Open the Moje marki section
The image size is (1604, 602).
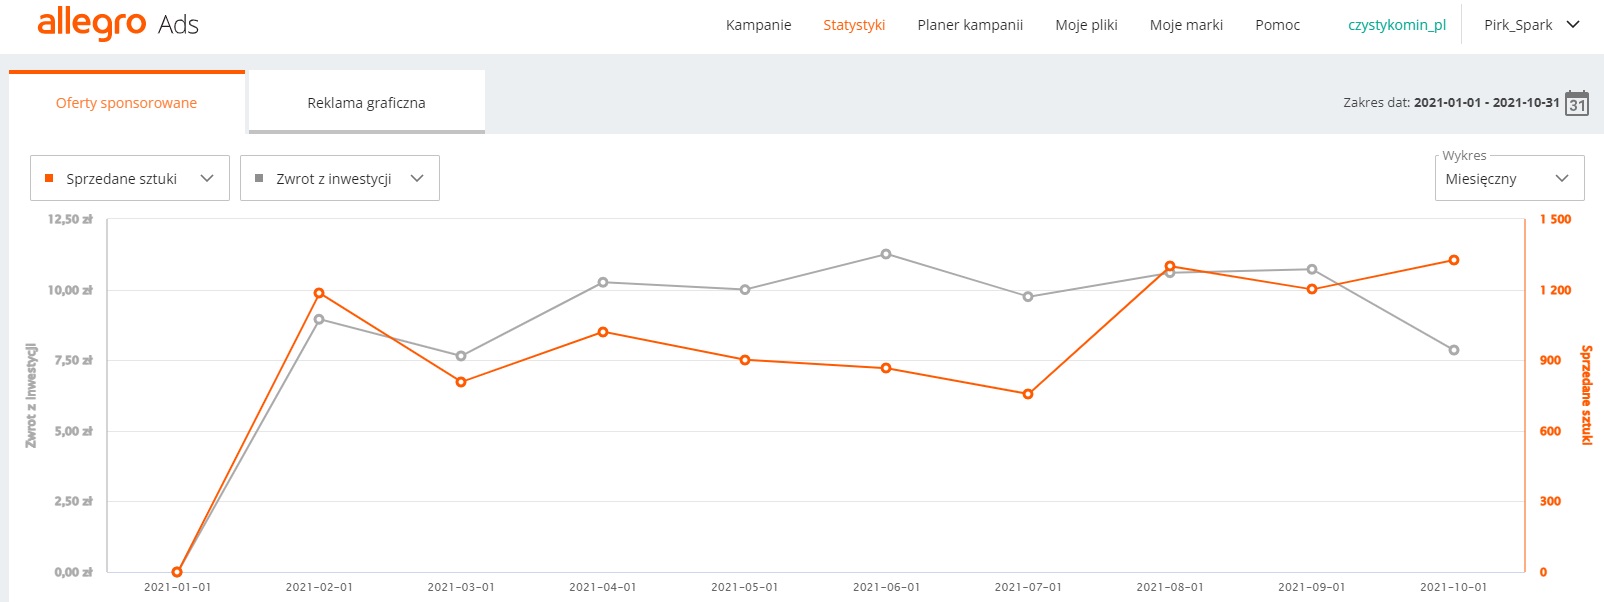tap(1186, 25)
